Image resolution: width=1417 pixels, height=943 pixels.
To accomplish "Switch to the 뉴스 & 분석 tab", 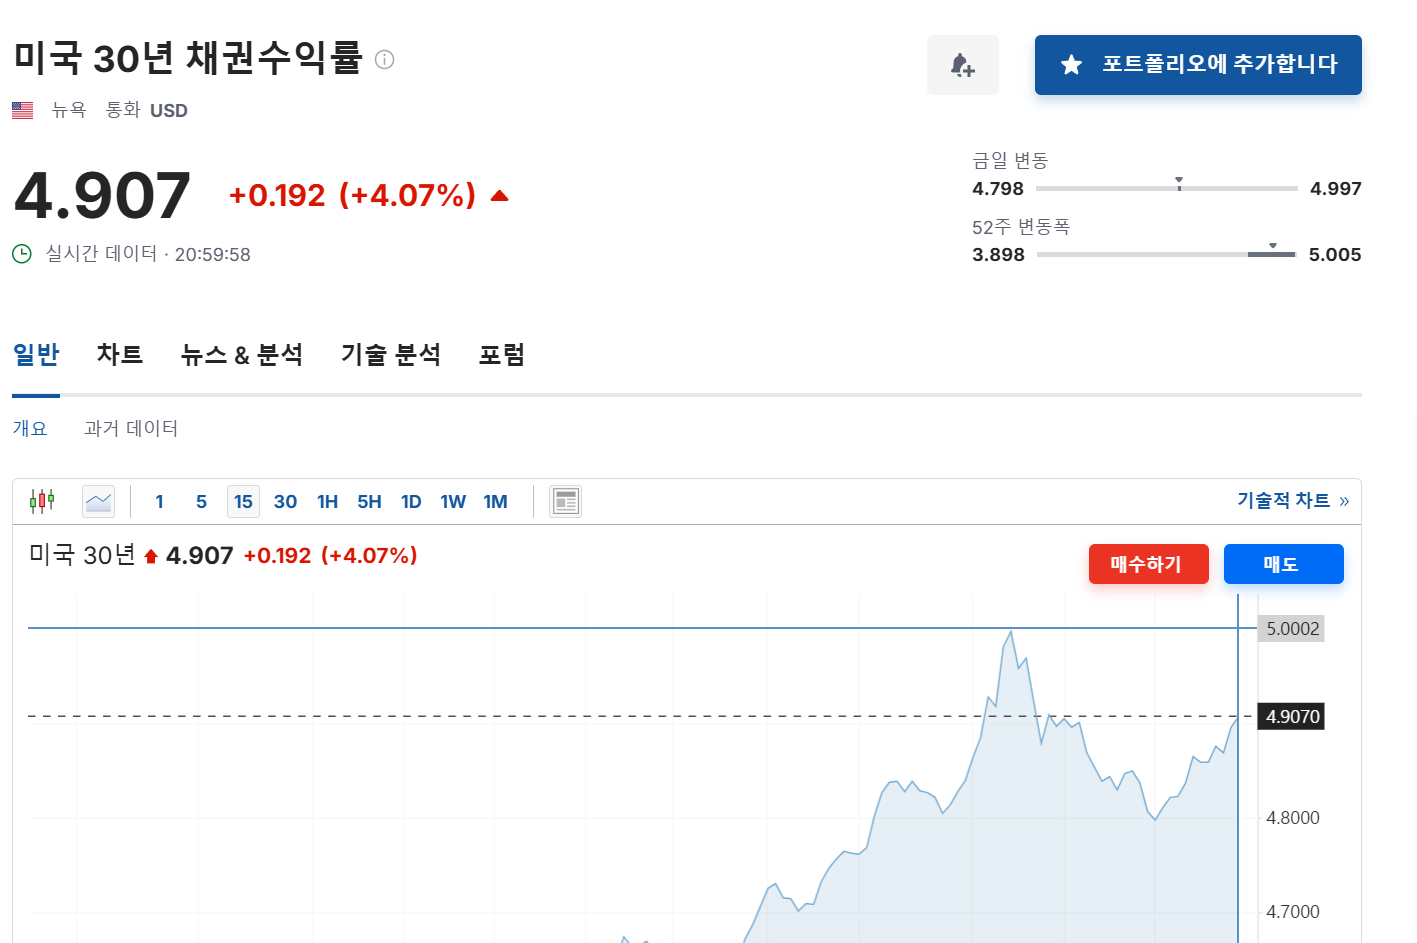I will tap(242, 354).
